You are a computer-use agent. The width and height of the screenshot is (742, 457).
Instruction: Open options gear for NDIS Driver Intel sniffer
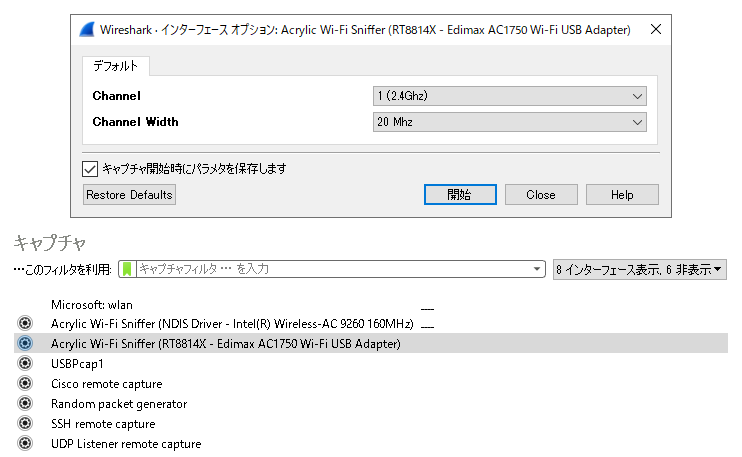pos(25,323)
